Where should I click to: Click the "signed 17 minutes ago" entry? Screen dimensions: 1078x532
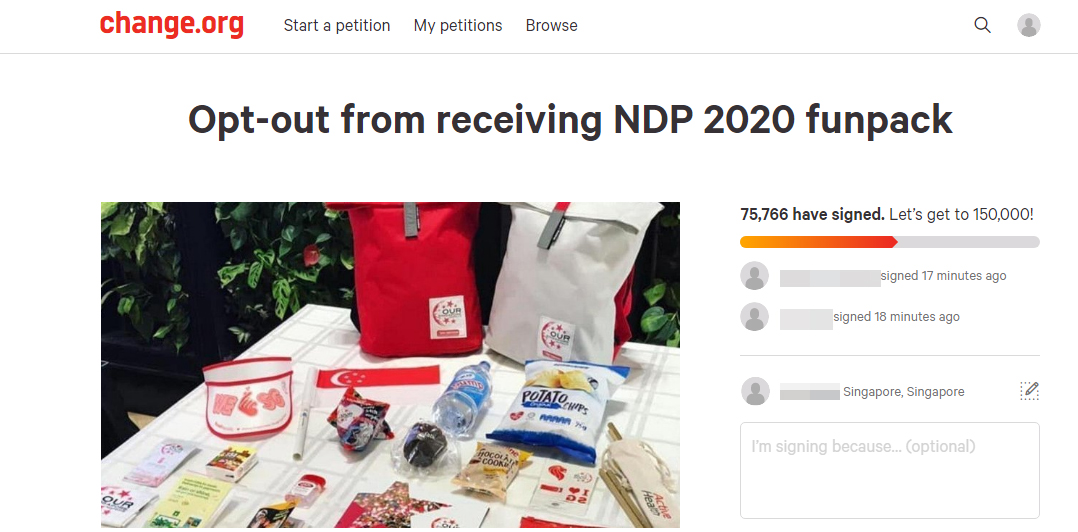(x=943, y=276)
